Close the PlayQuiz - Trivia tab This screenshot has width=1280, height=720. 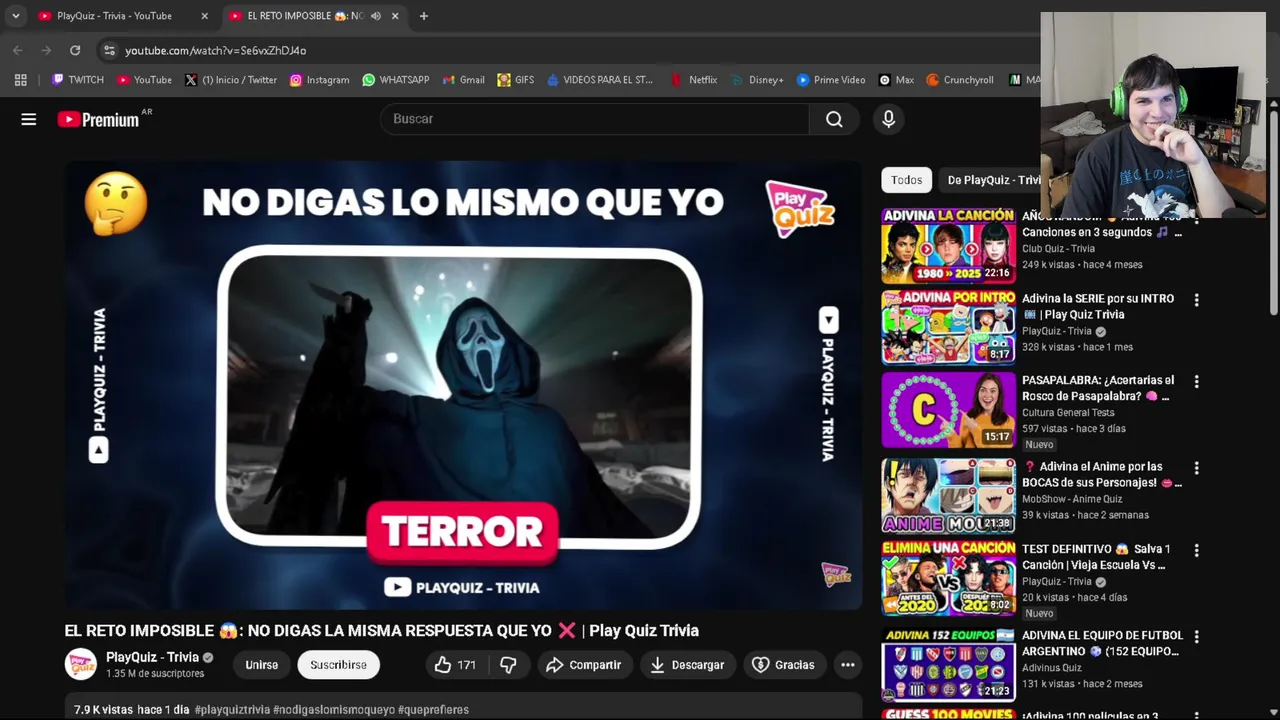click(205, 16)
